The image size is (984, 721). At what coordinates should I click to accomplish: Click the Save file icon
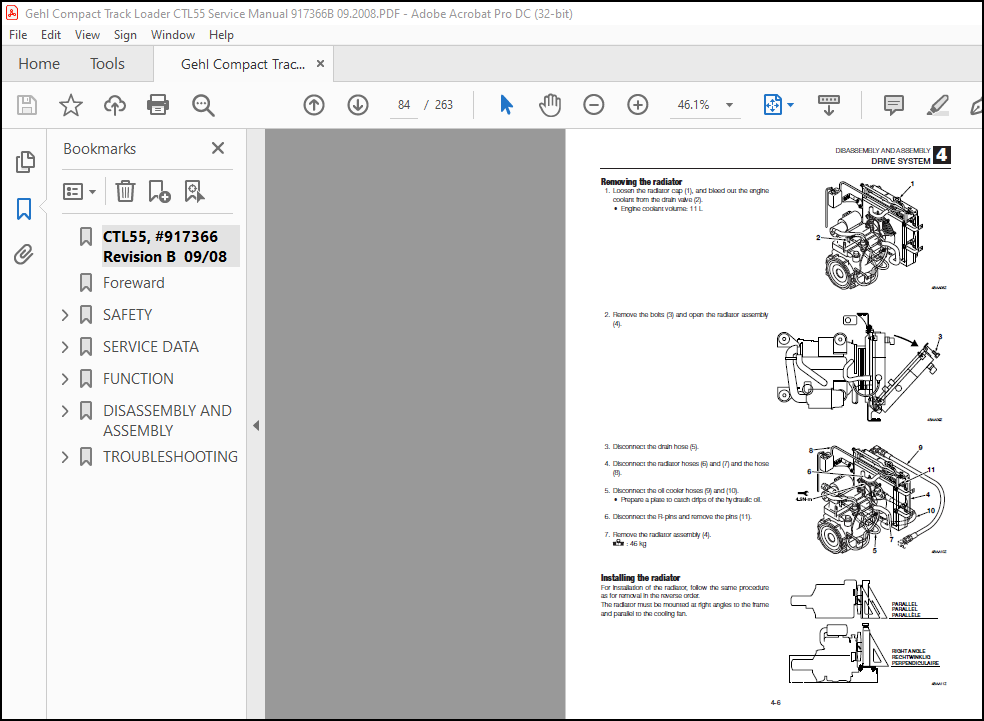coord(26,105)
